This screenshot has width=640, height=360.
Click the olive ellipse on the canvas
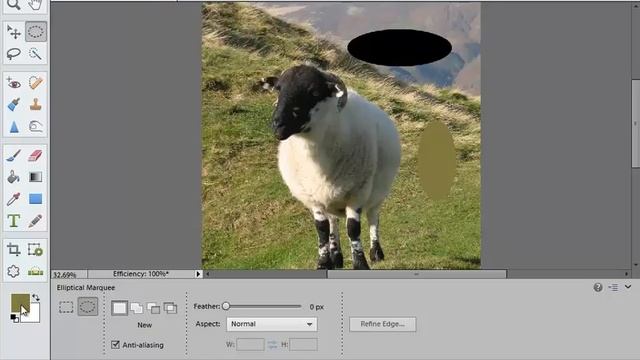(x=436, y=160)
